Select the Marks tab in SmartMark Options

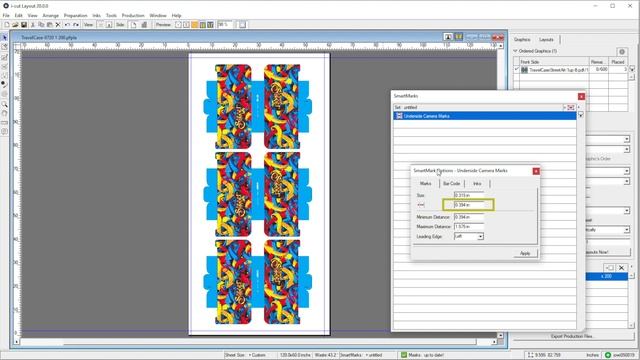(x=426, y=184)
